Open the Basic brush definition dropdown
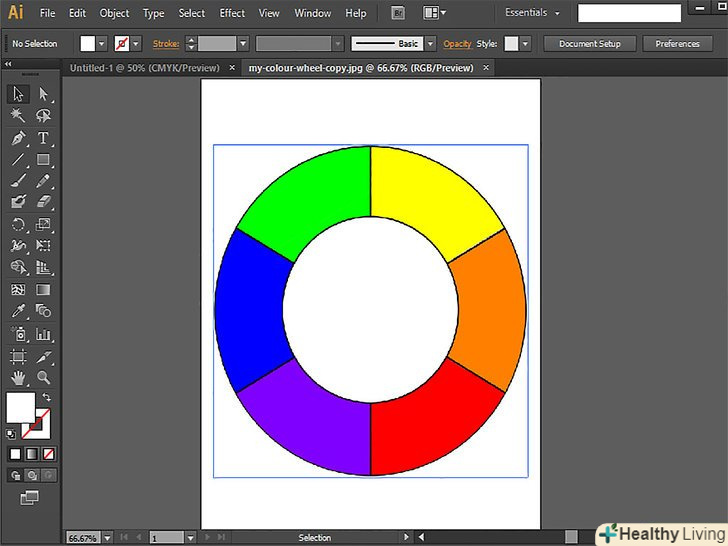This screenshot has height=546, width=728. pyautogui.click(x=430, y=44)
